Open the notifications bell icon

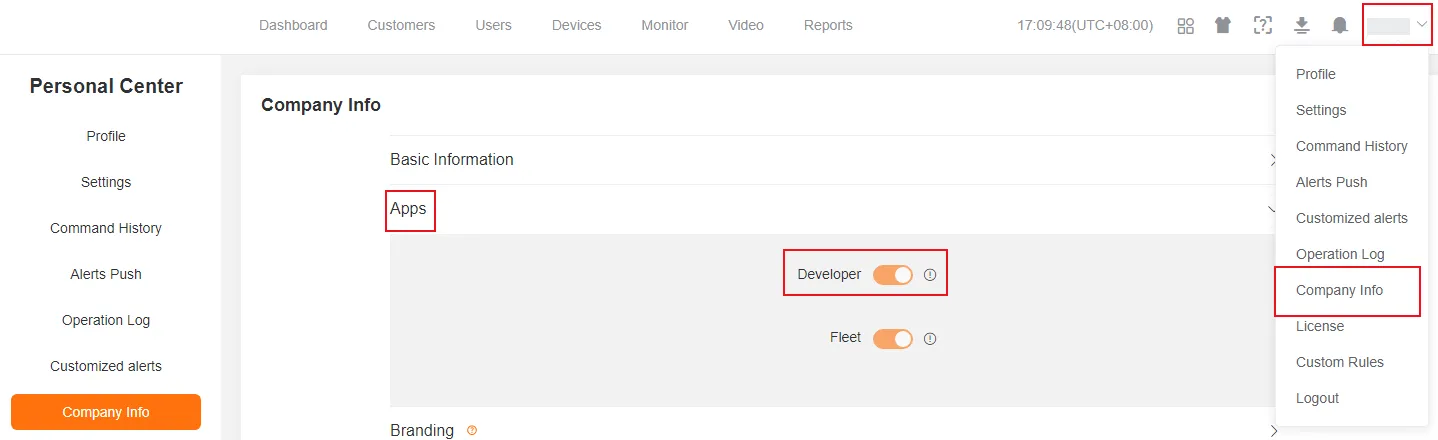coord(1340,26)
